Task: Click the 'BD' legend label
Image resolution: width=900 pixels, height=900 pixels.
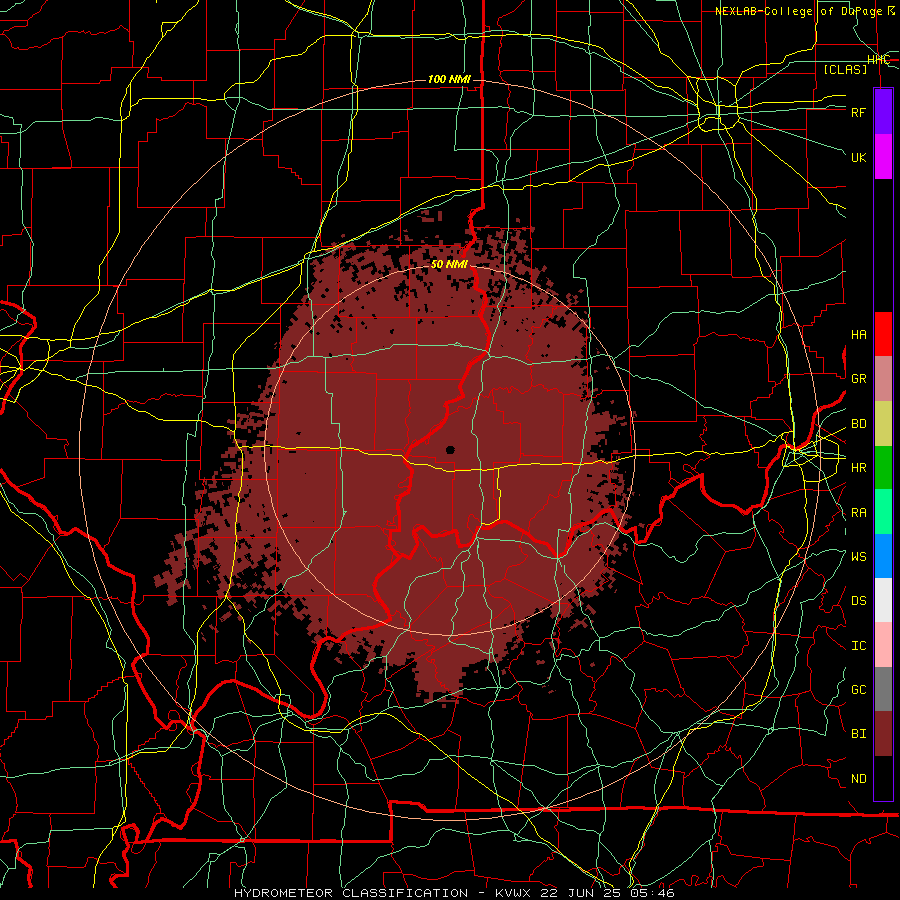Action: coord(858,424)
